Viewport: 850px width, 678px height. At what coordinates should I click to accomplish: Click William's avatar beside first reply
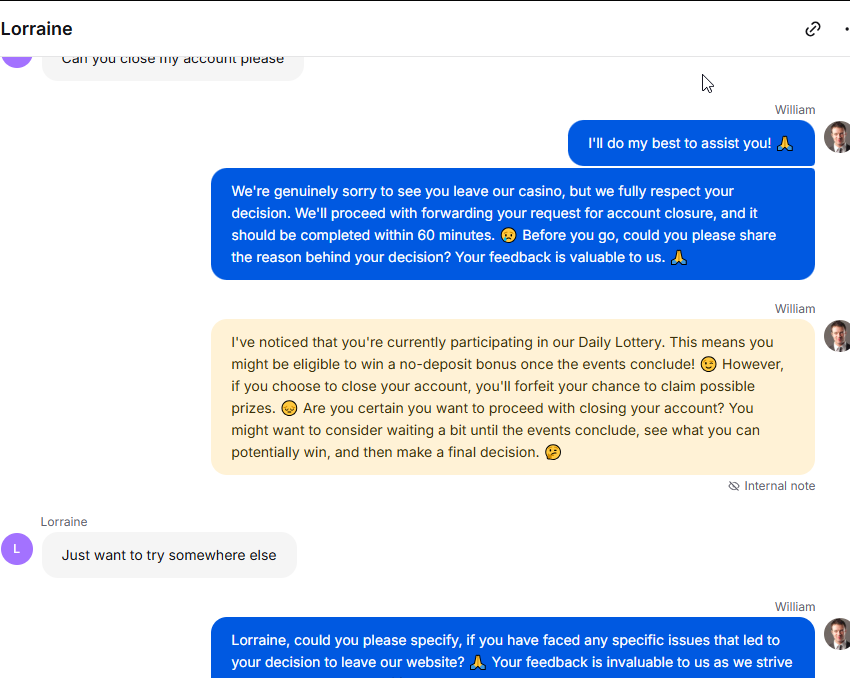click(837, 137)
